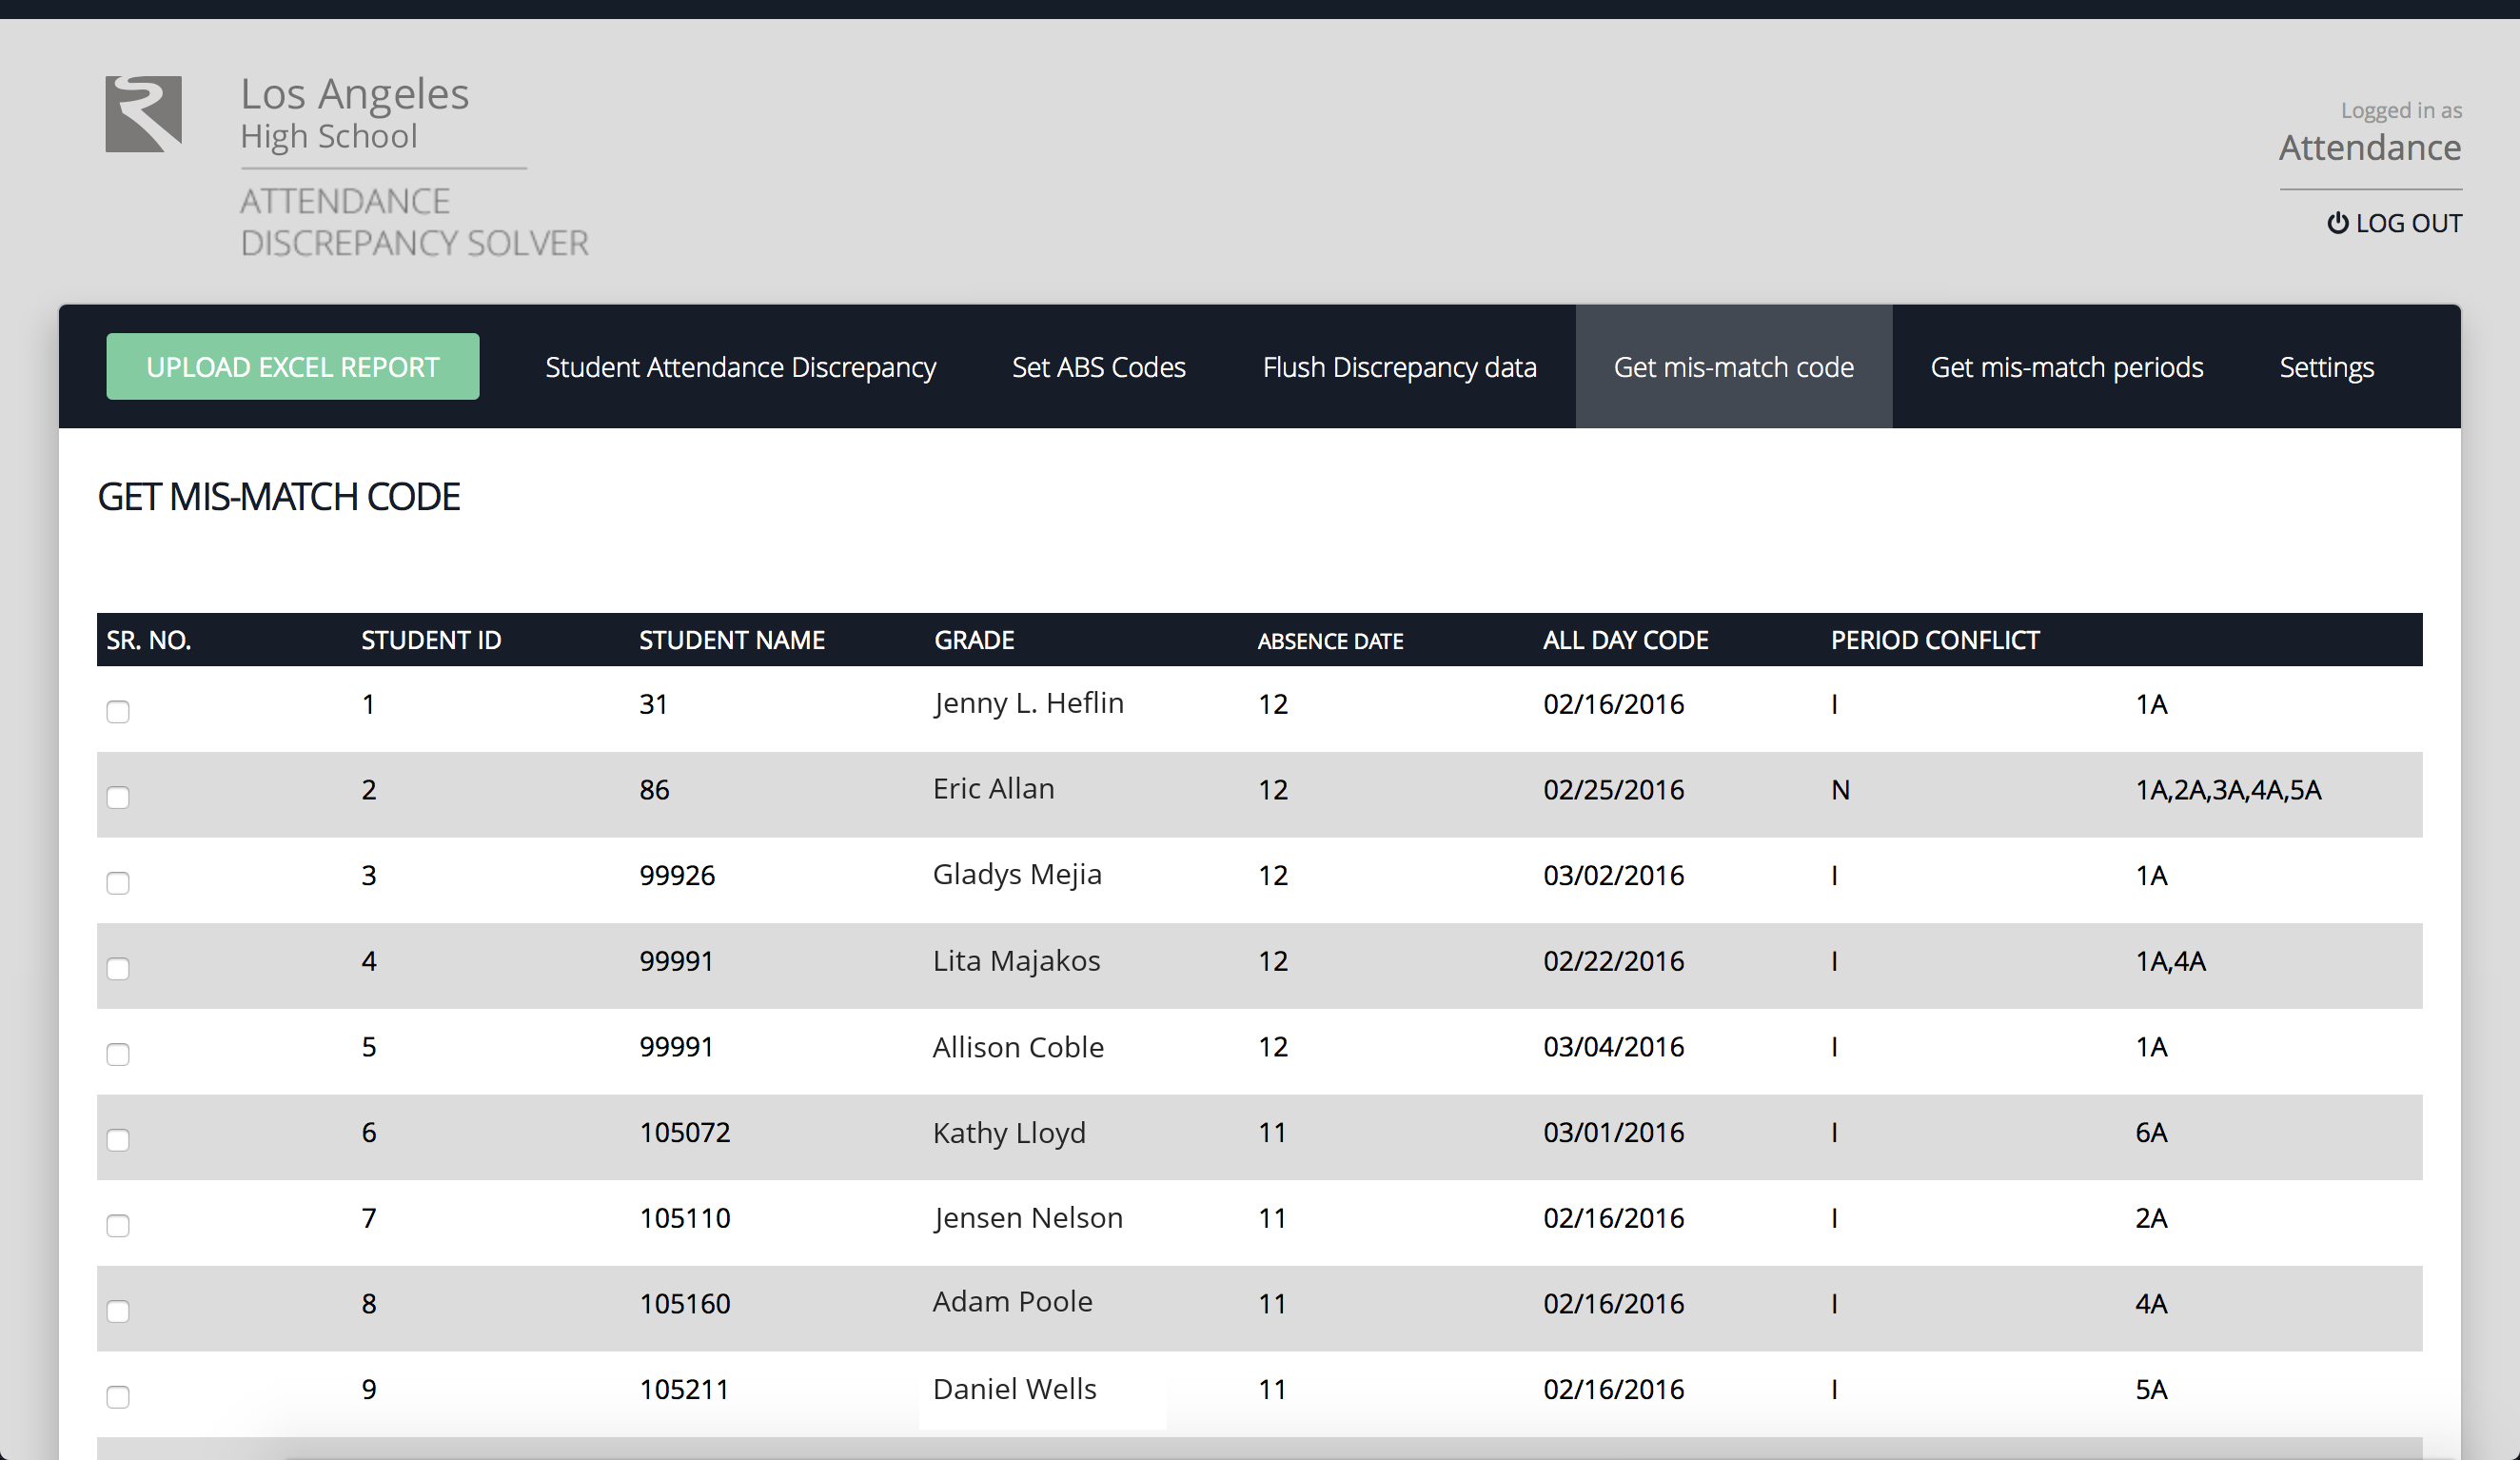Click the STUDENT ID column header
Viewport: 2520px width, 1460px height.
point(431,640)
